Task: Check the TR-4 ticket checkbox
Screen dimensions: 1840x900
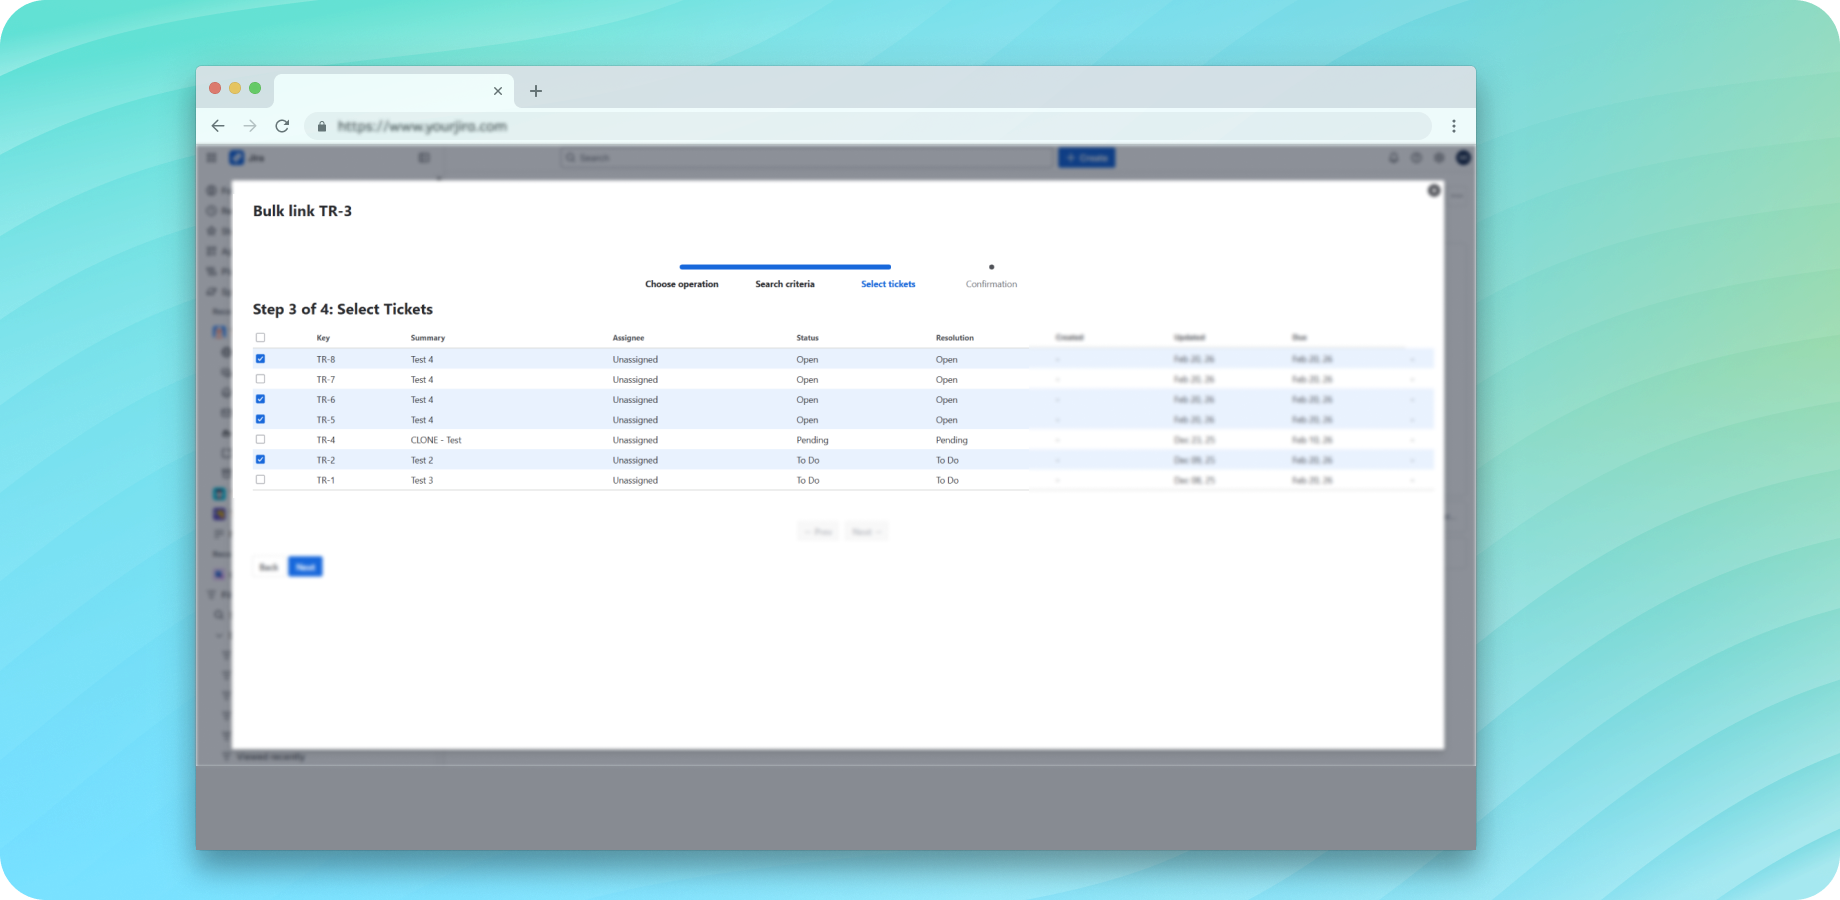Action: click(260, 439)
